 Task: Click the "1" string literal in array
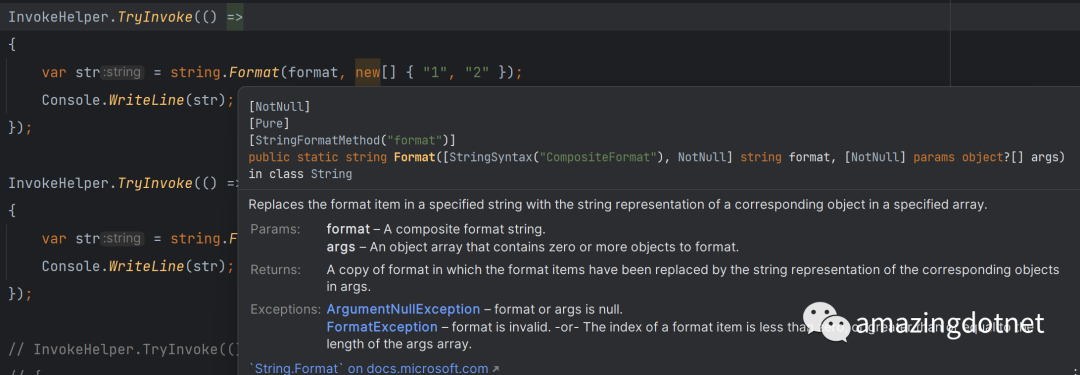coord(436,72)
